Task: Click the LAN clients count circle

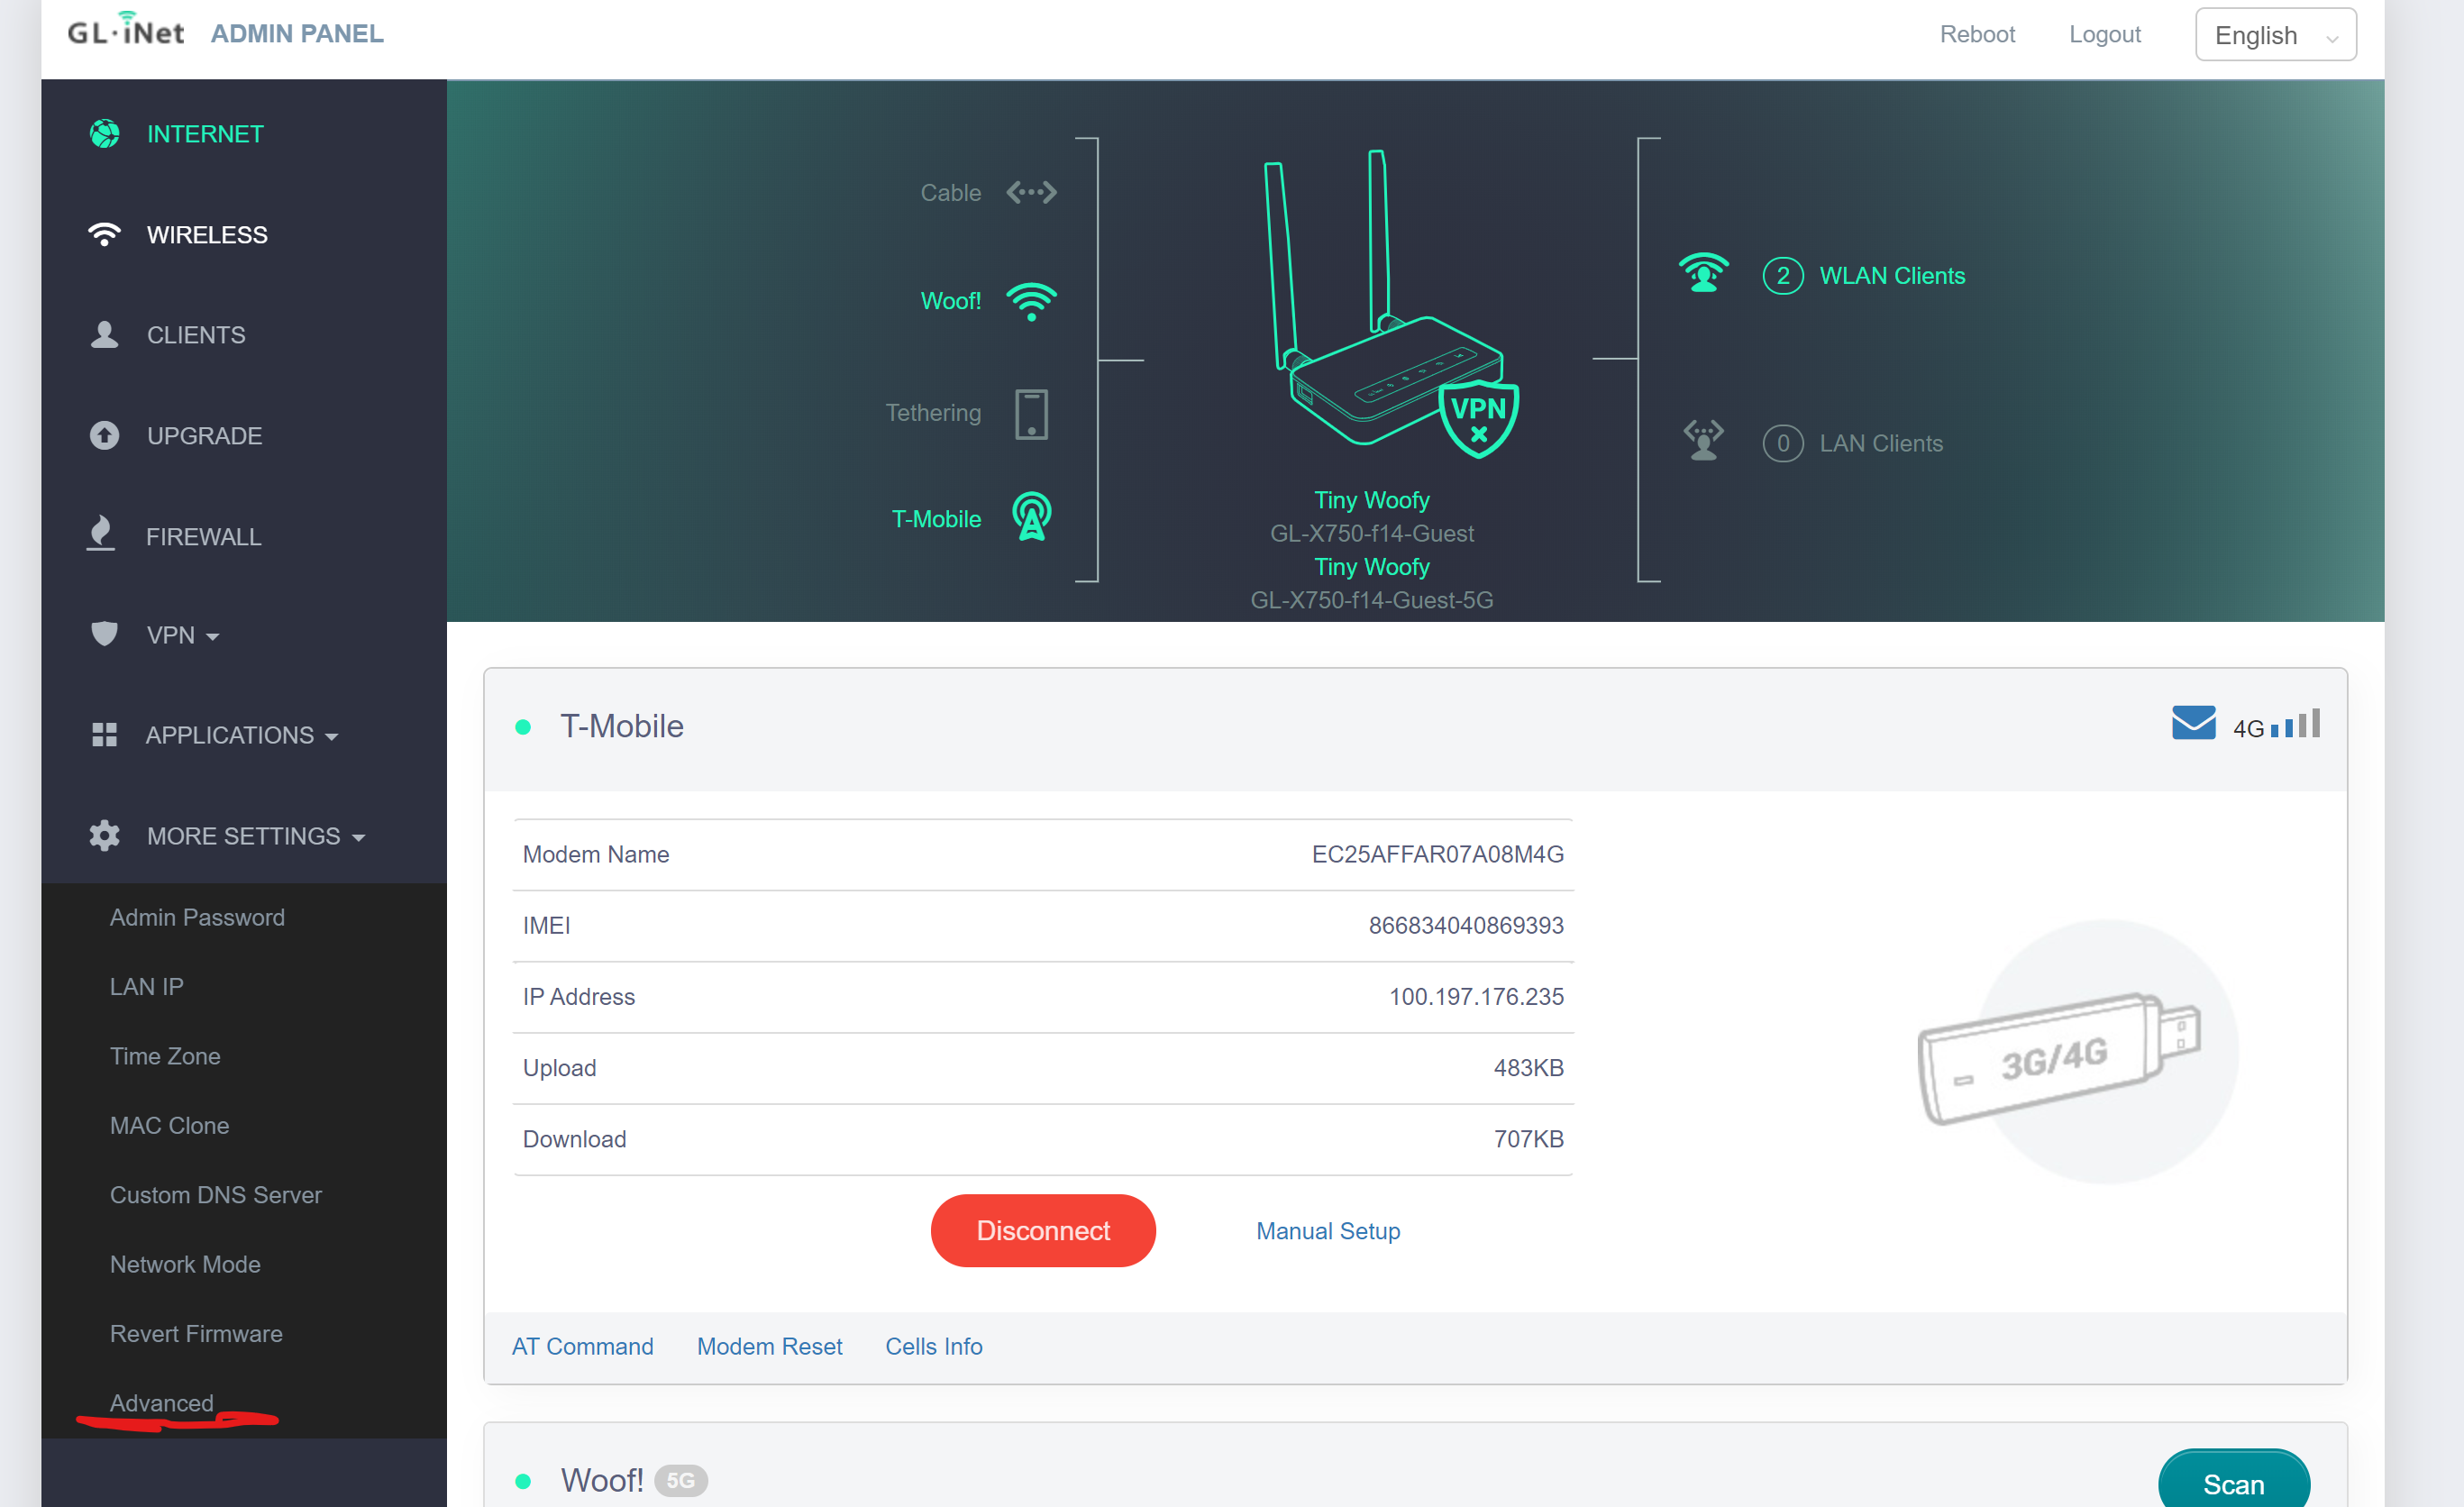Action: coord(1782,443)
